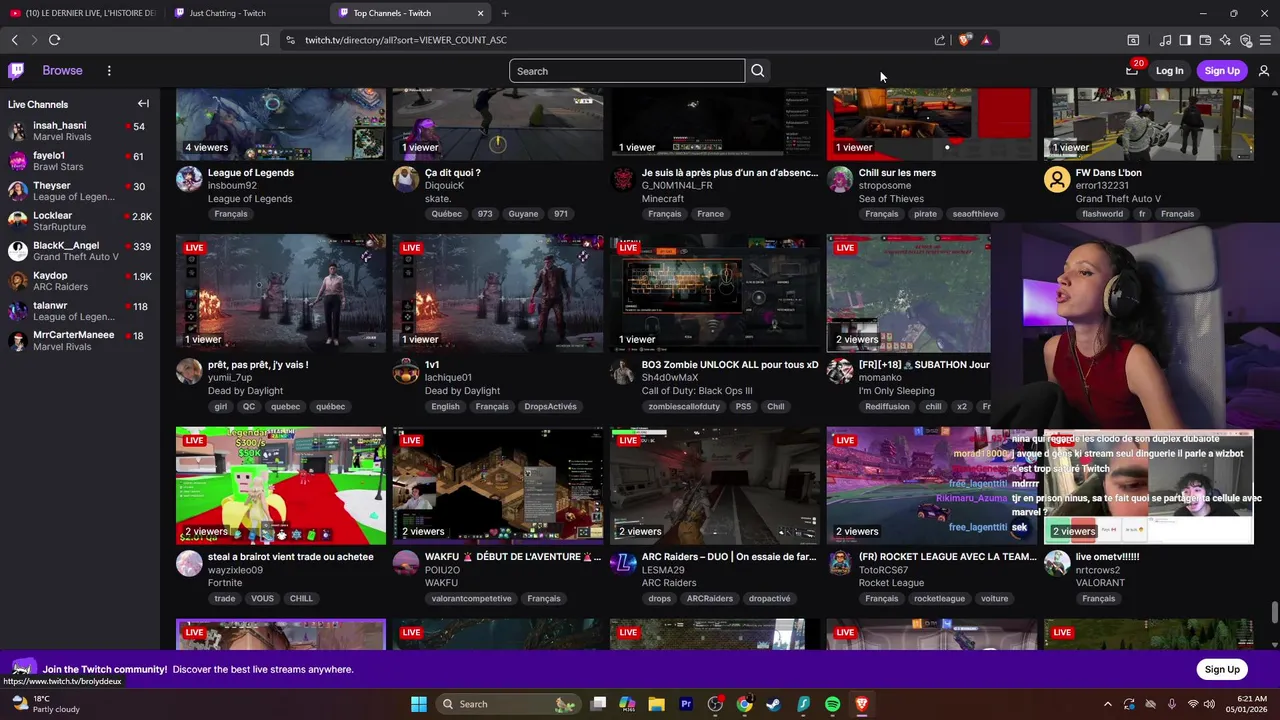
Task: Reload the page with browser refresh
Action: tap(54, 40)
